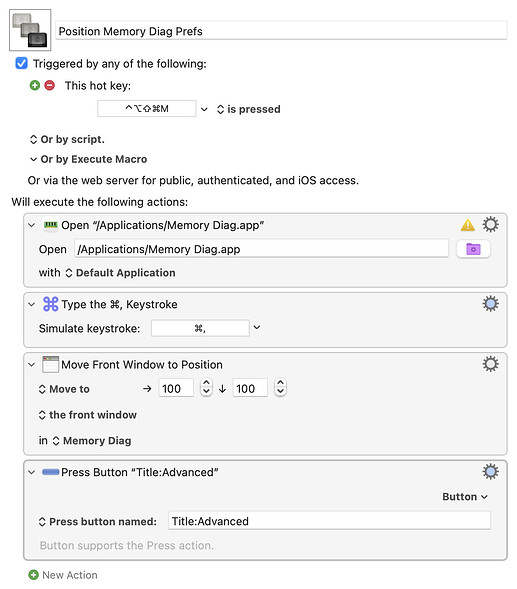Open the 'Default Application' popup menu

pyautogui.click(x=120, y=273)
